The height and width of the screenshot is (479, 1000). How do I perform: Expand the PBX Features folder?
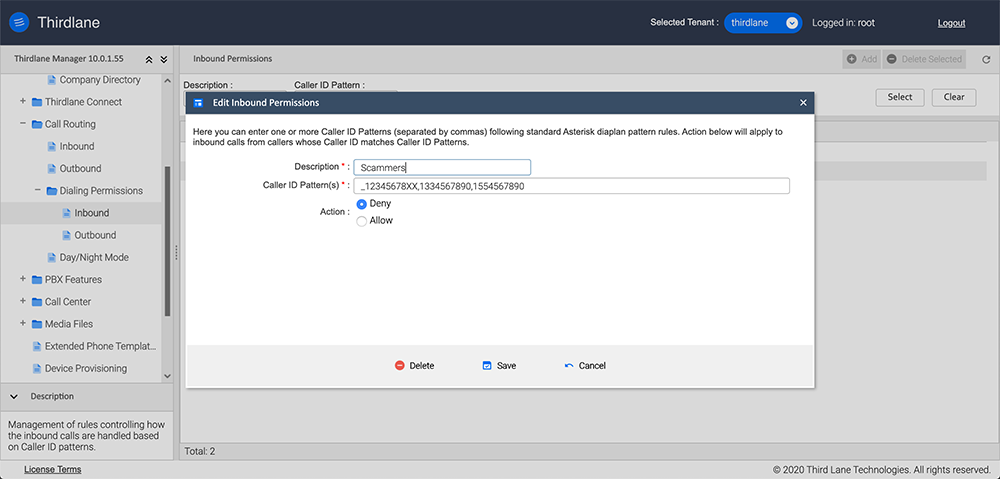22,279
